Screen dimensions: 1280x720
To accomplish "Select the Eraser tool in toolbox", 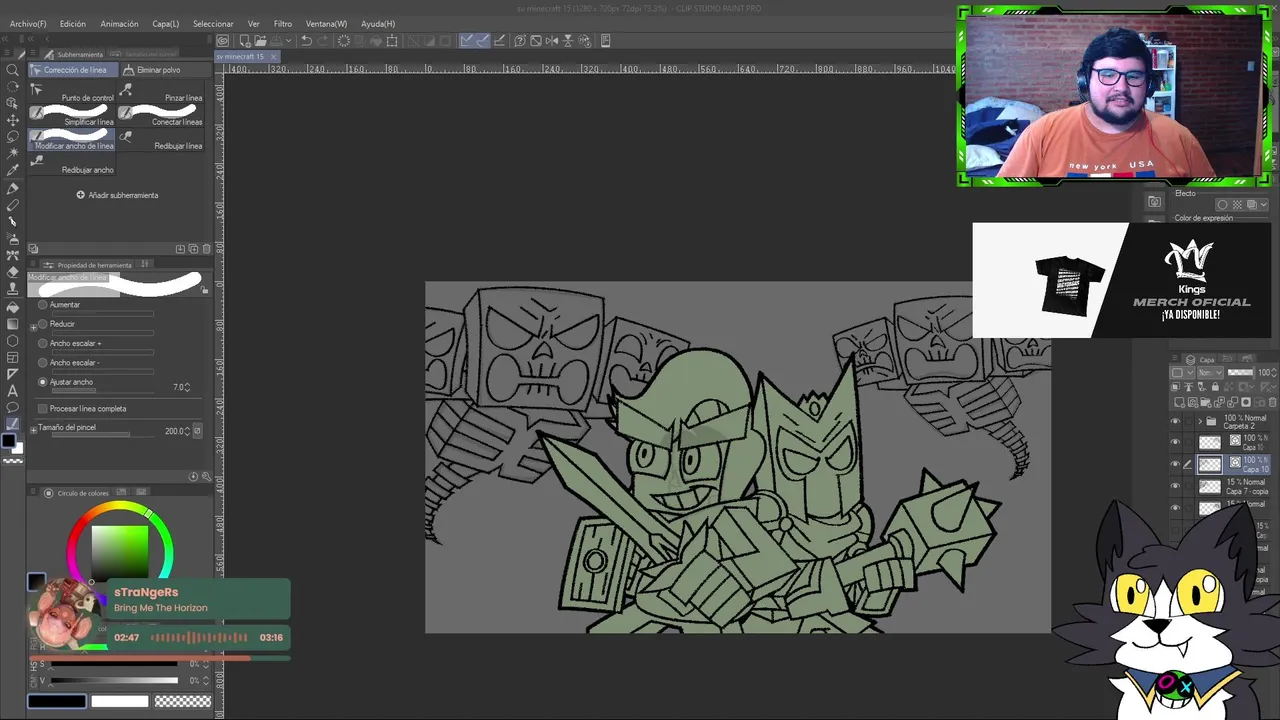I will 13,272.
